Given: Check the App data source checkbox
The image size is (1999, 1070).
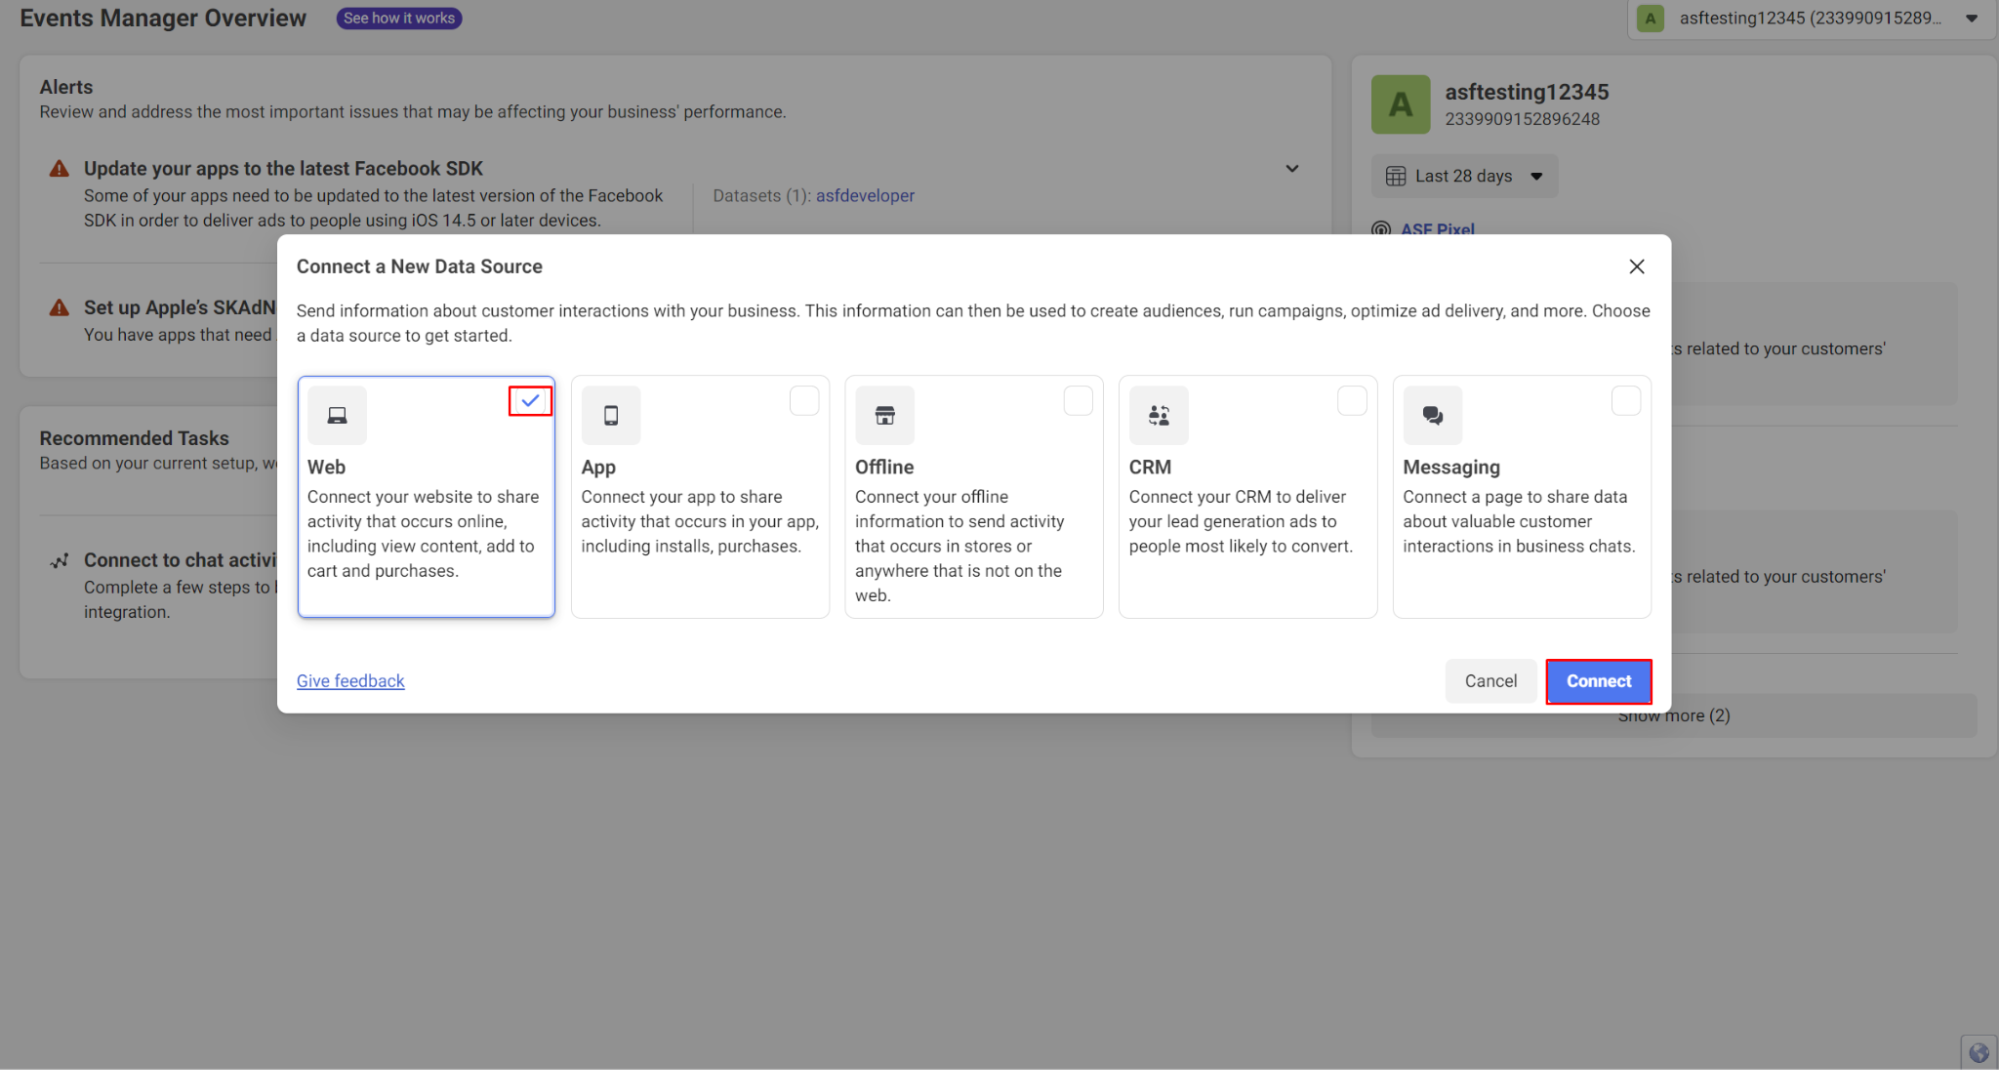Looking at the screenshot, I should 804,401.
